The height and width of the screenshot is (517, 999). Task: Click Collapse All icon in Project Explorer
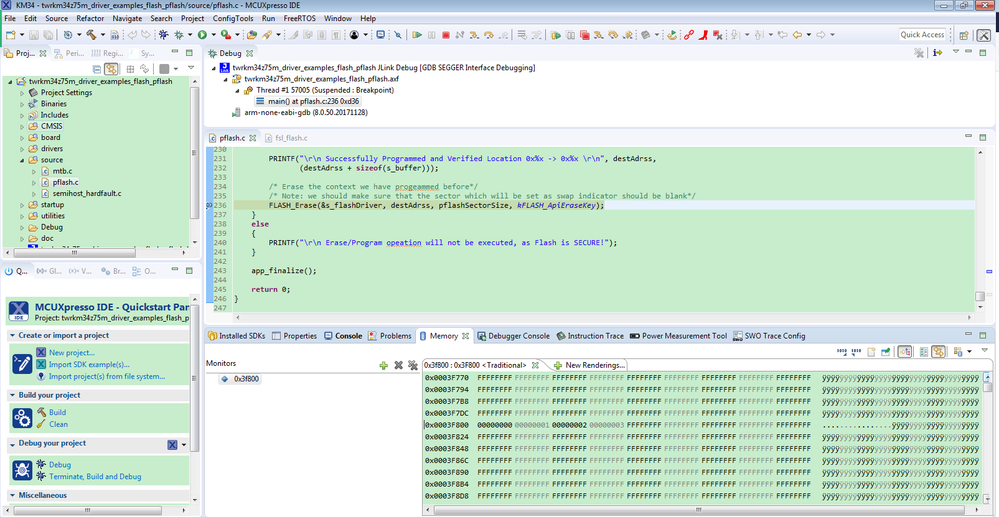coord(97,68)
